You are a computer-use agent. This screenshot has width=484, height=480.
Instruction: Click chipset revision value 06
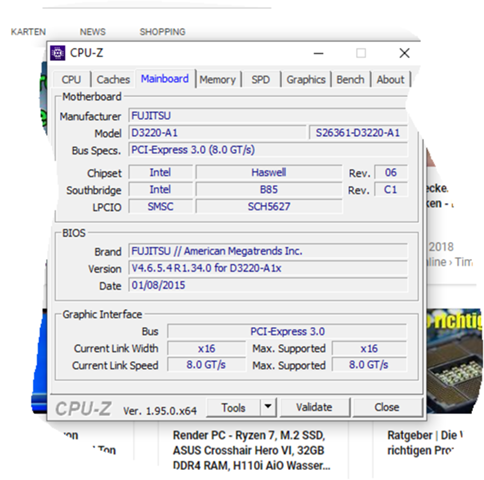[391, 172]
